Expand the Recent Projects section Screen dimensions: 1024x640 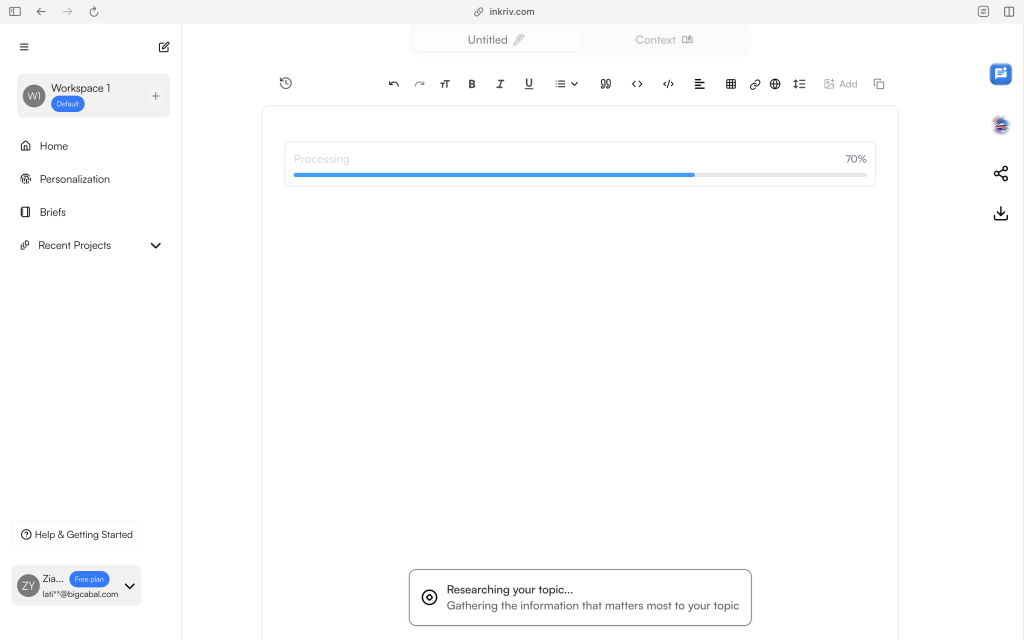point(155,245)
